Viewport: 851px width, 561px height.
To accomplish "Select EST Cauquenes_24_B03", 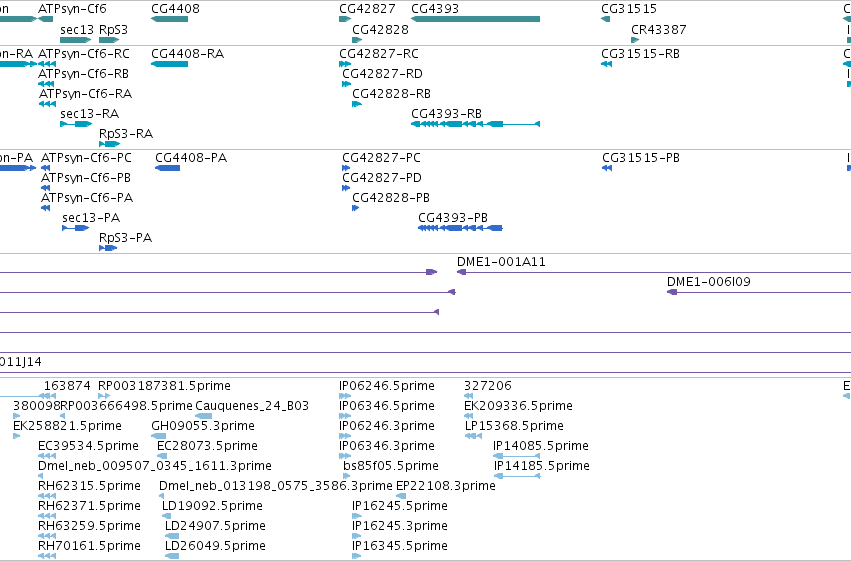I will [x=252, y=406].
